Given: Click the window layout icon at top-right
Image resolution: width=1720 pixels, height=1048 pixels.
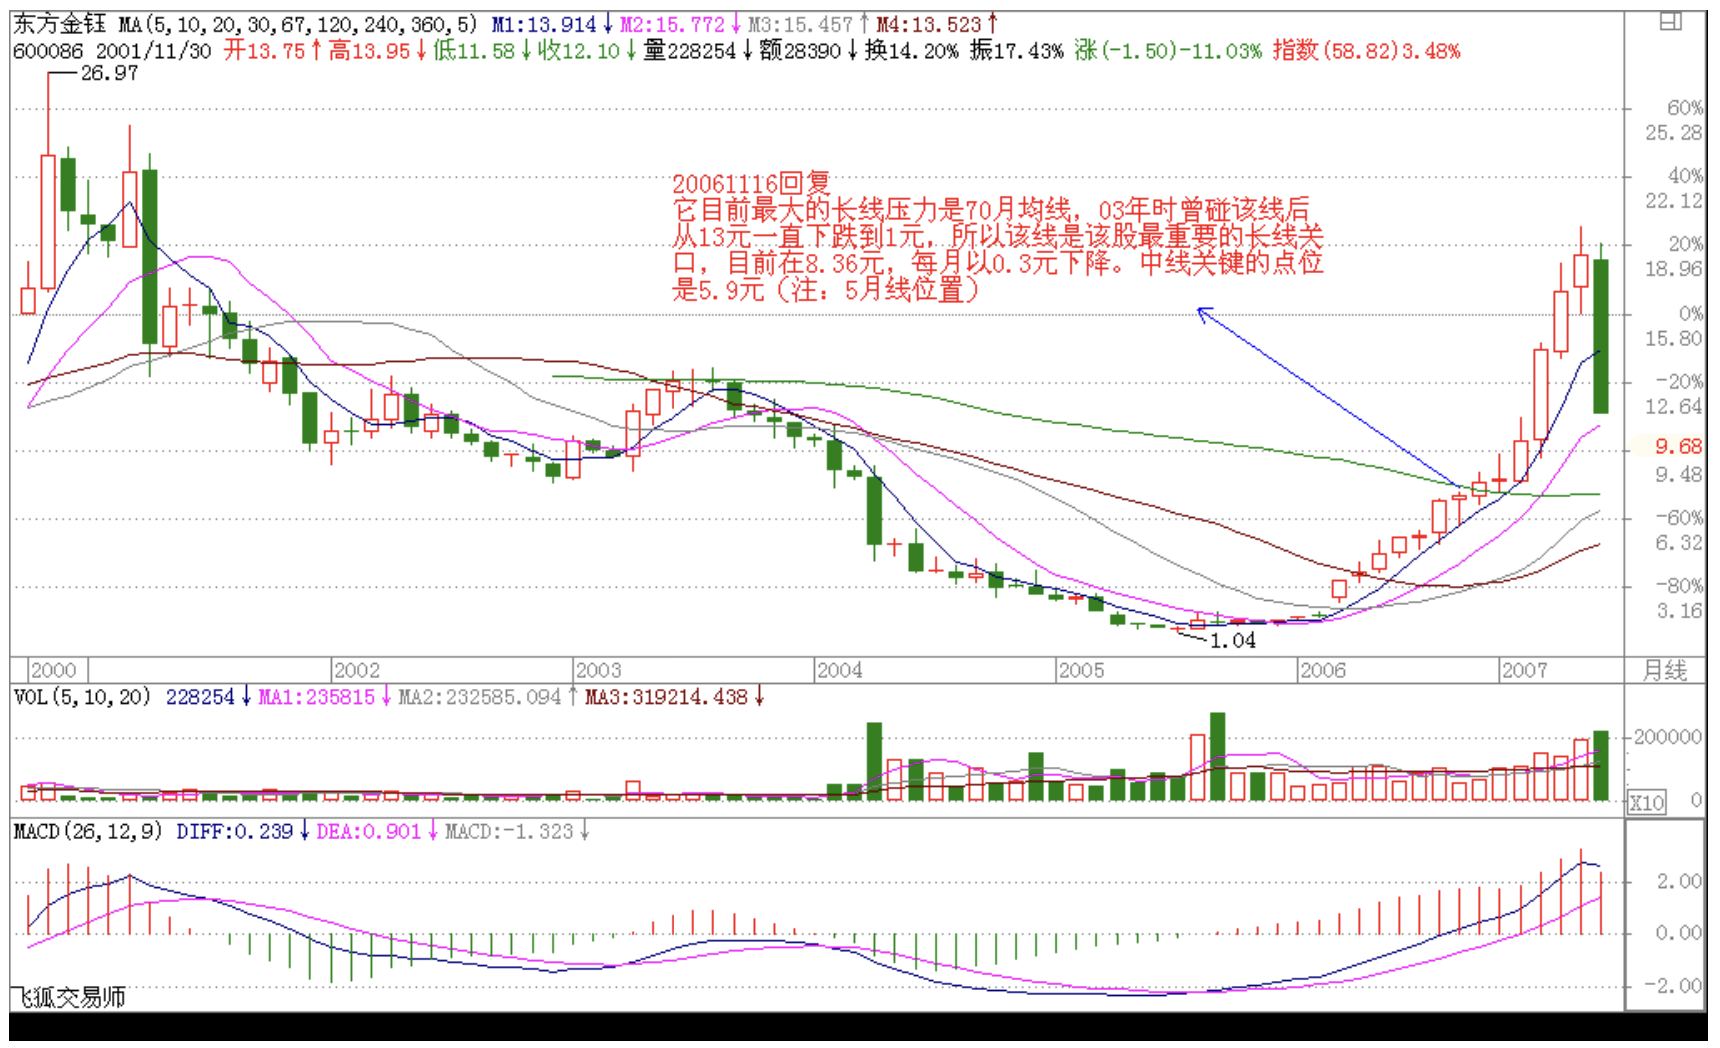Looking at the screenshot, I should pyautogui.click(x=1670, y=21).
